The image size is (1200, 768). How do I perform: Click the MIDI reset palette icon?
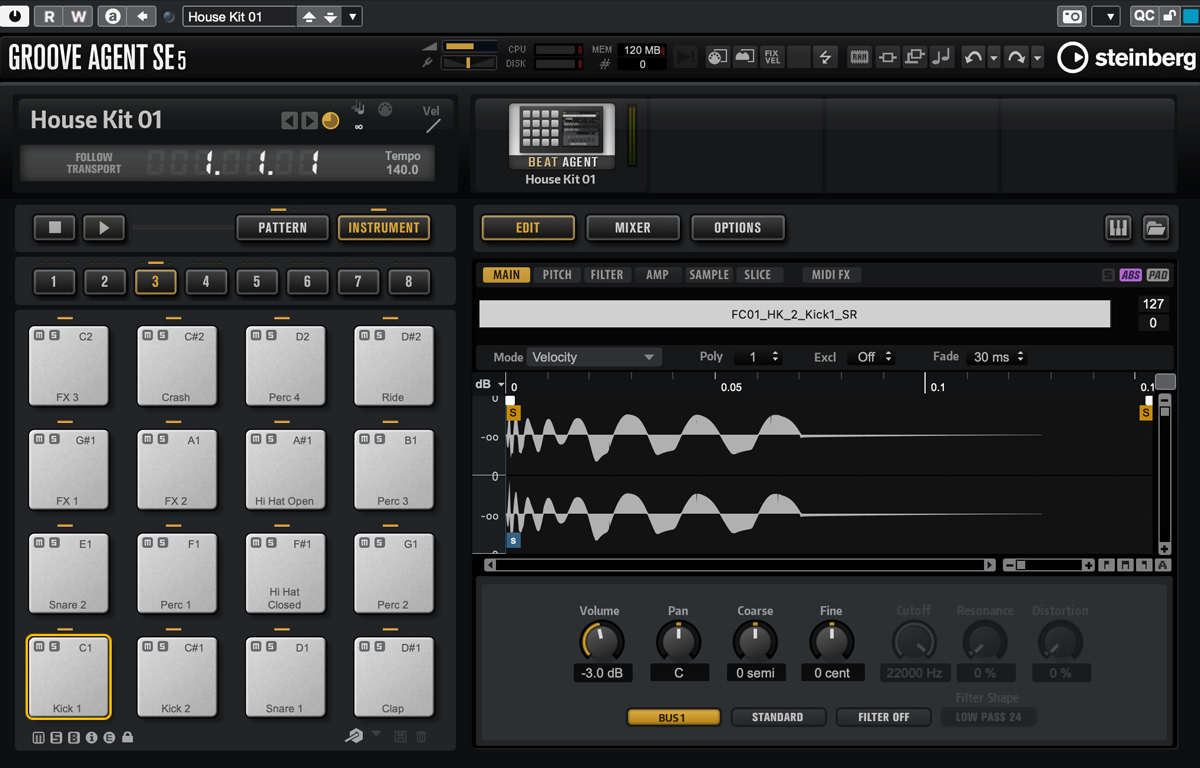click(x=717, y=57)
